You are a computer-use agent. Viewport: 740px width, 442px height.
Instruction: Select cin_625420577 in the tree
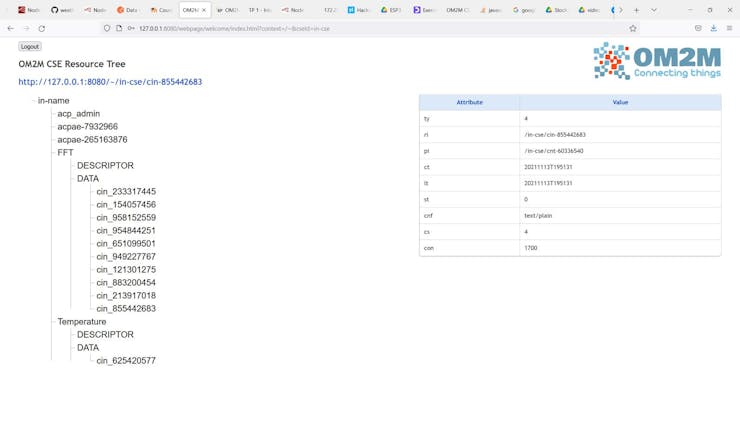pos(126,360)
